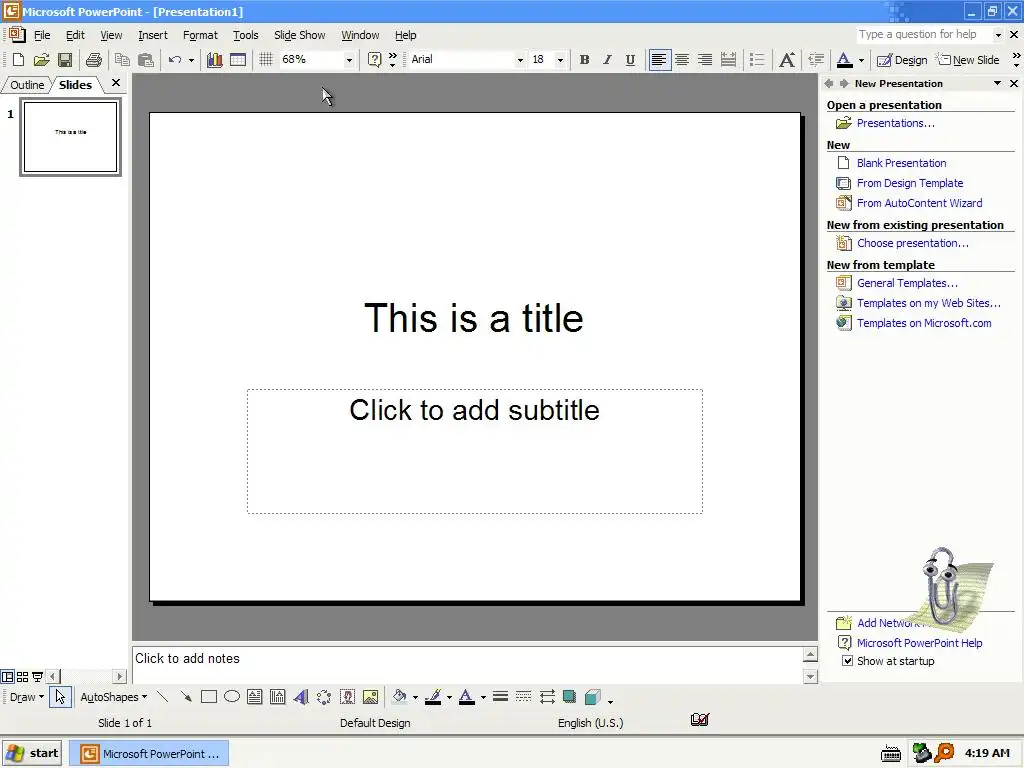Insert a chart using the chart icon
Image resolution: width=1024 pixels, height=768 pixels.
[214, 59]
